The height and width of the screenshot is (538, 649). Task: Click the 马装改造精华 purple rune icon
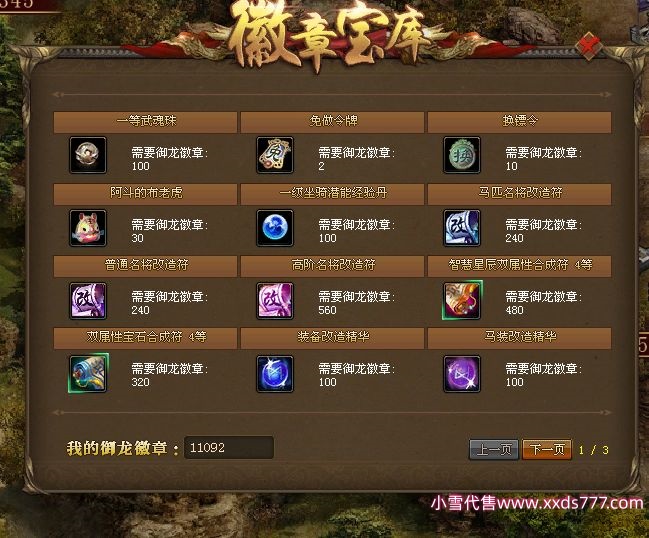462,374
